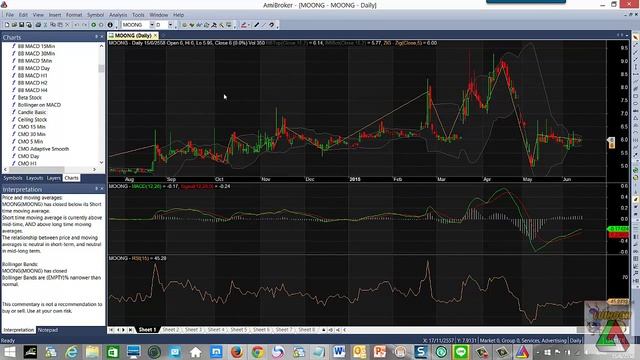Click the black Information circle icon
The image size is (640, 360).
[110, 25]
